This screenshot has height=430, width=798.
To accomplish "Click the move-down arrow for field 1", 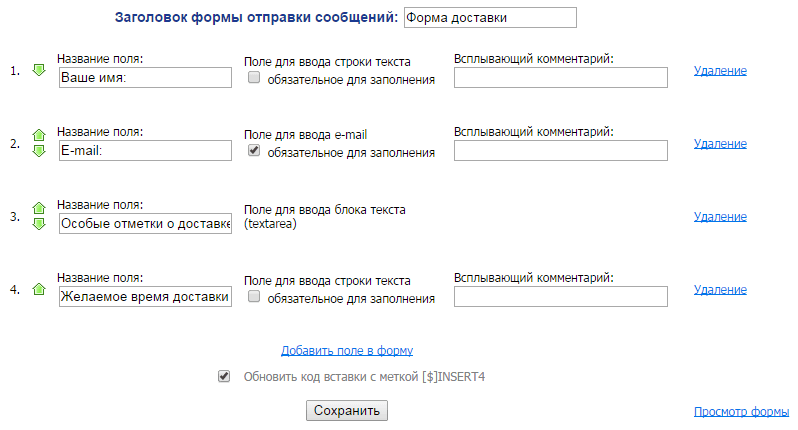I will tap(39, 70).
